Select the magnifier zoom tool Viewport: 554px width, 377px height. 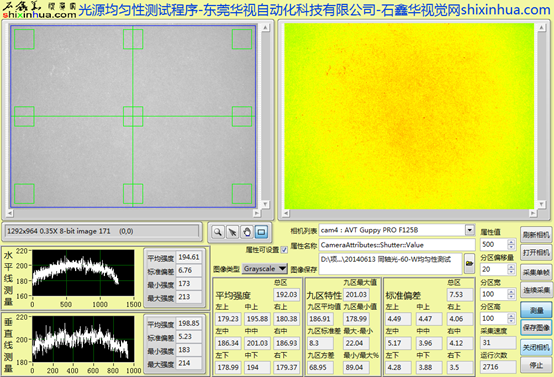pos(218,232)
